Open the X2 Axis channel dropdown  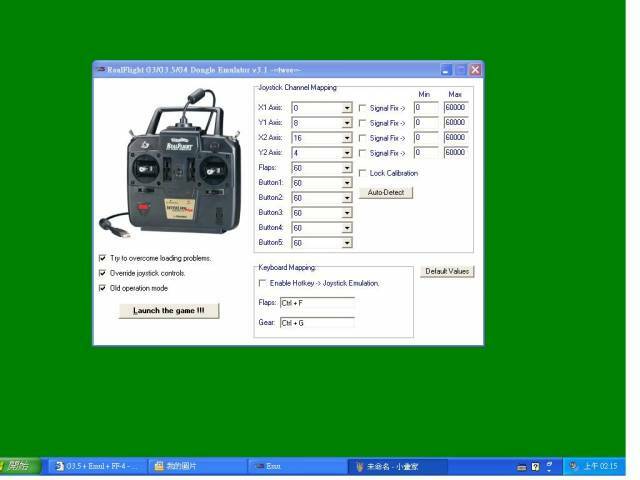347,138
